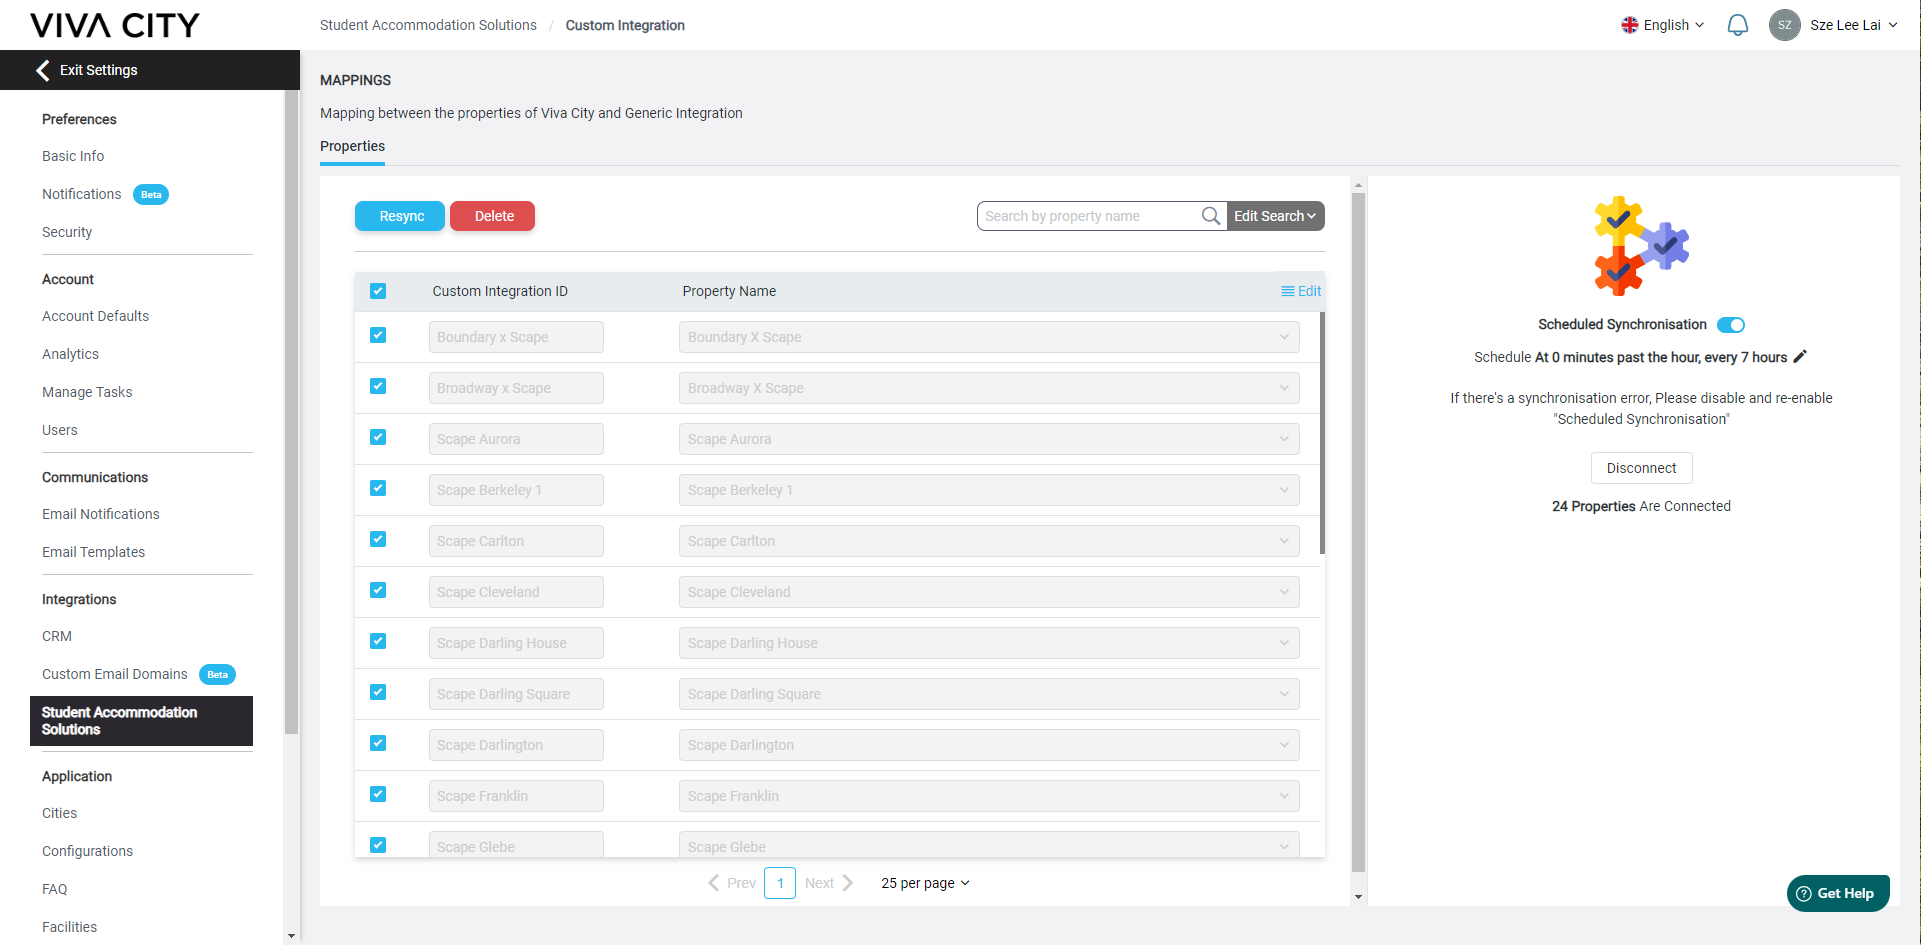The height and width of the screenshot is (945, 1921).
Task: Open Manage Tasks page
Action: (x=87, y=392)
